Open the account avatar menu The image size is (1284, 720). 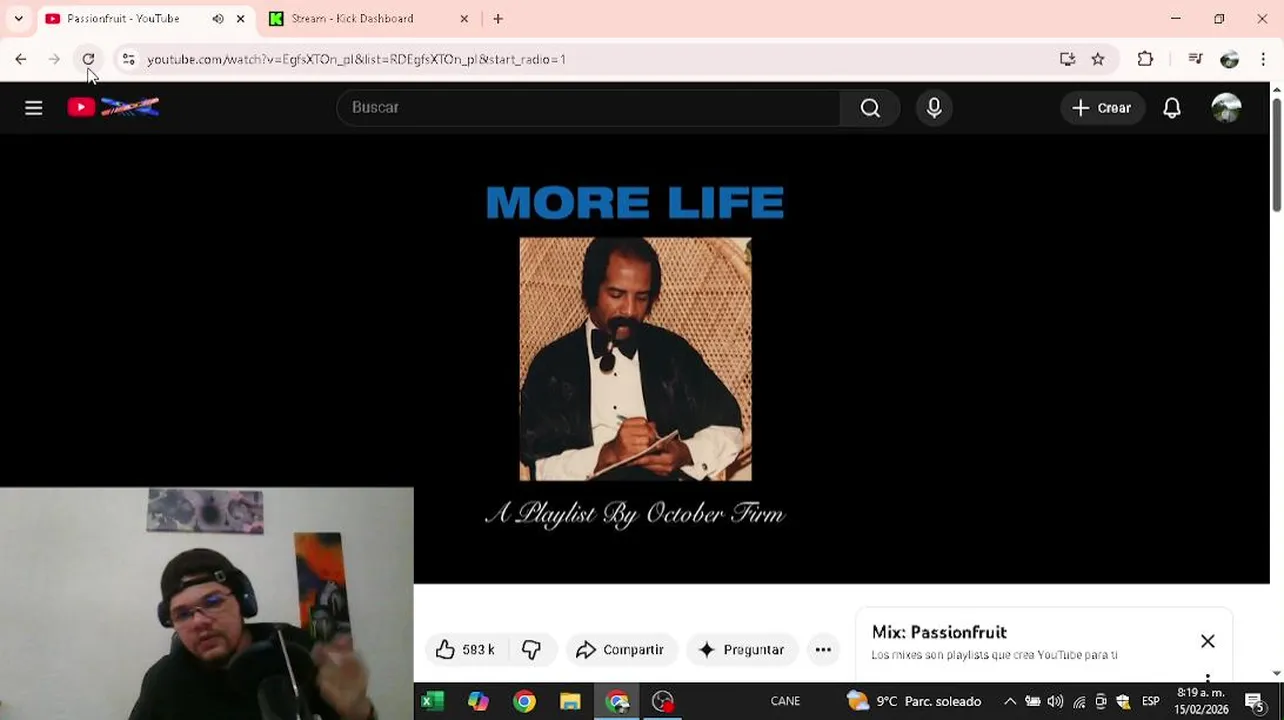pyautogui.click(x=1226, y=108)
